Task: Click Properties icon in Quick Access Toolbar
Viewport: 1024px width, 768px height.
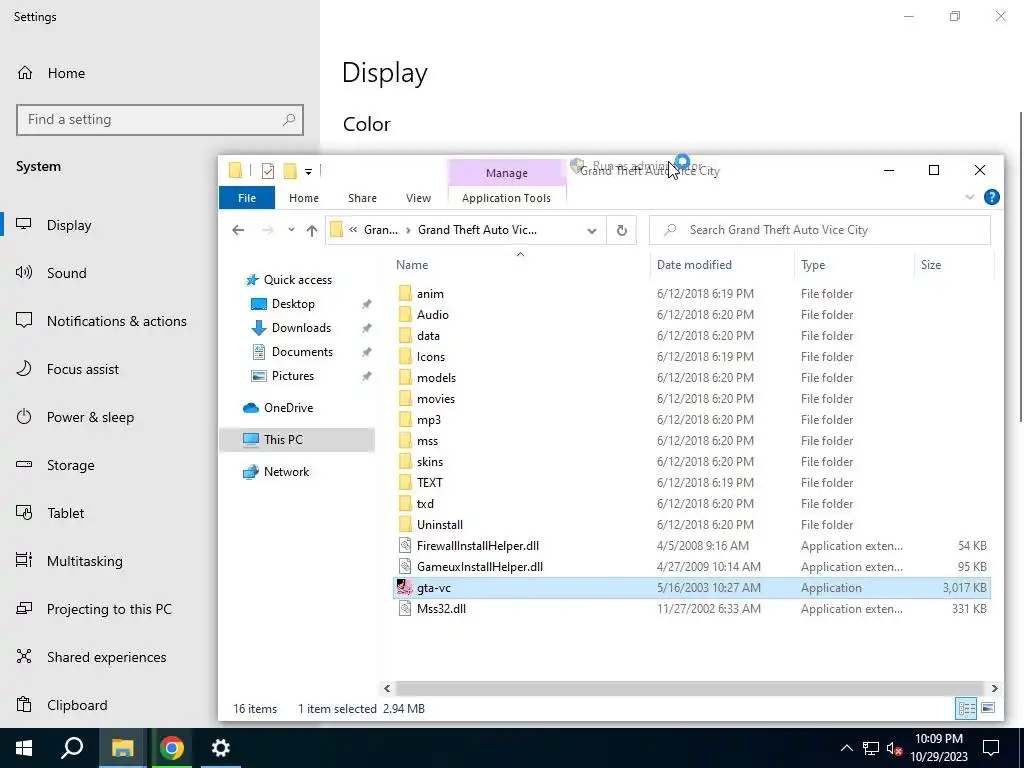Action: (x=268, y=171)
